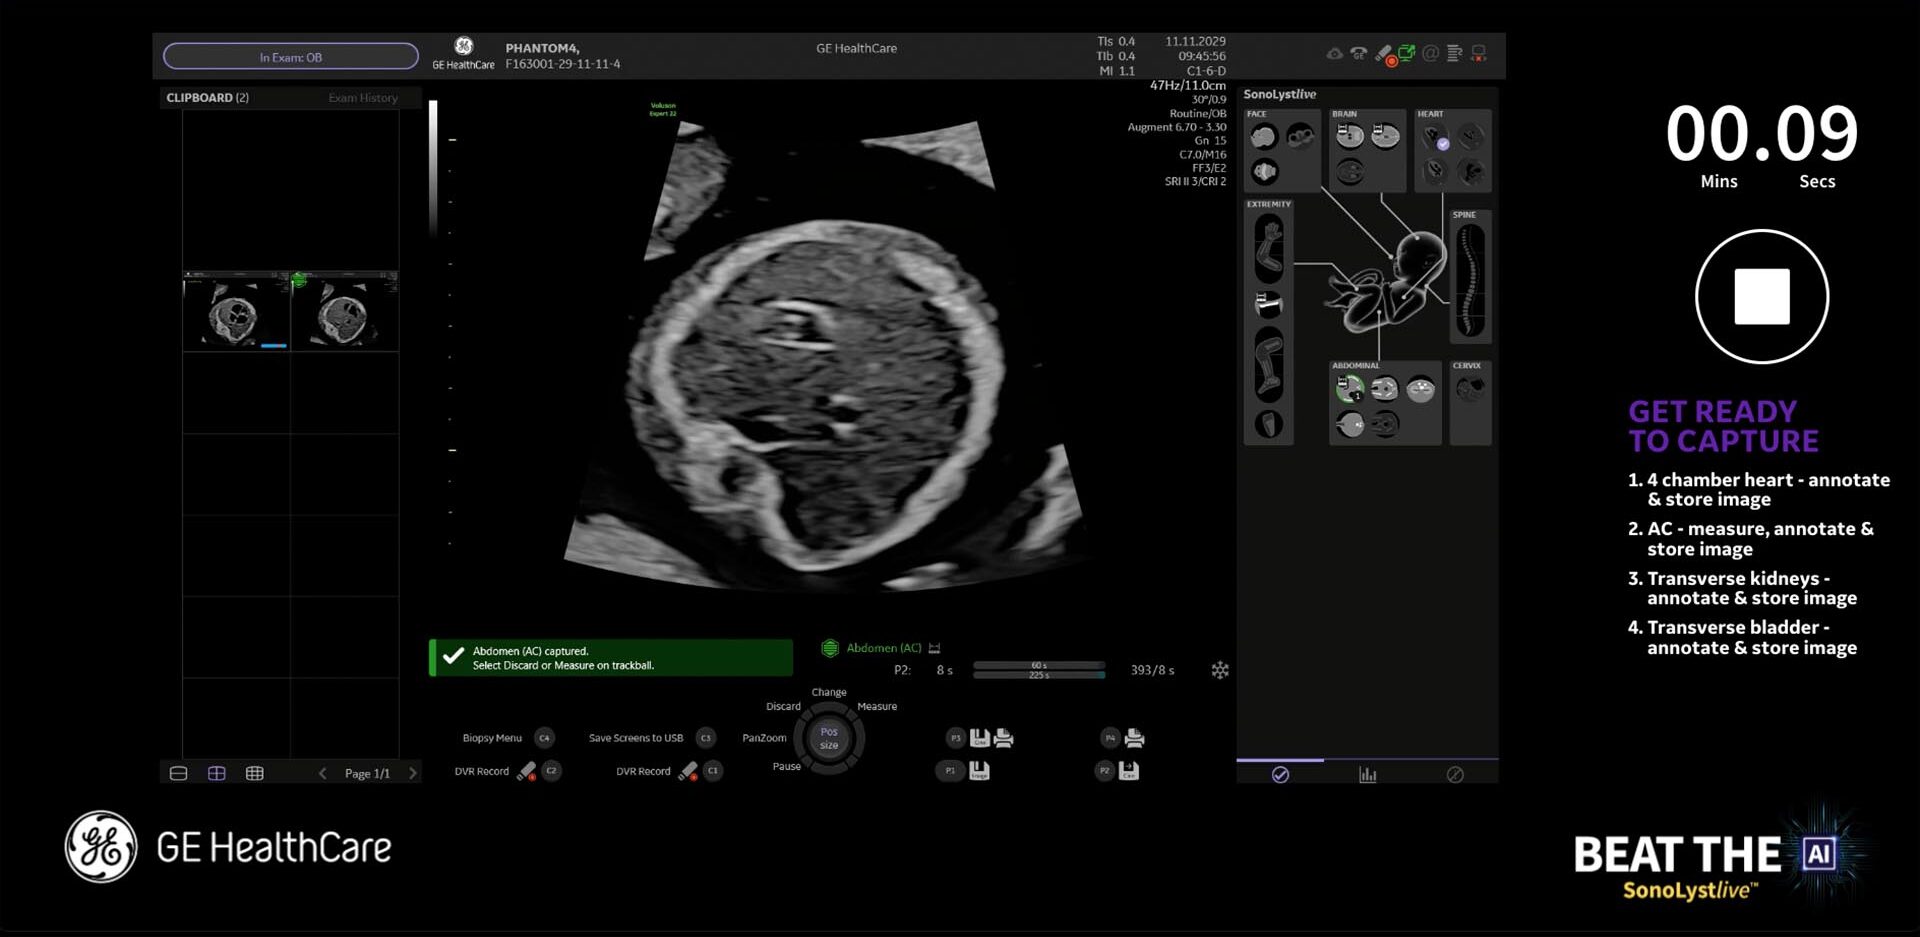Select the spine view in SonoLyst panel
This screenshot has width=1920, height=937.
tap(1469, 281)
